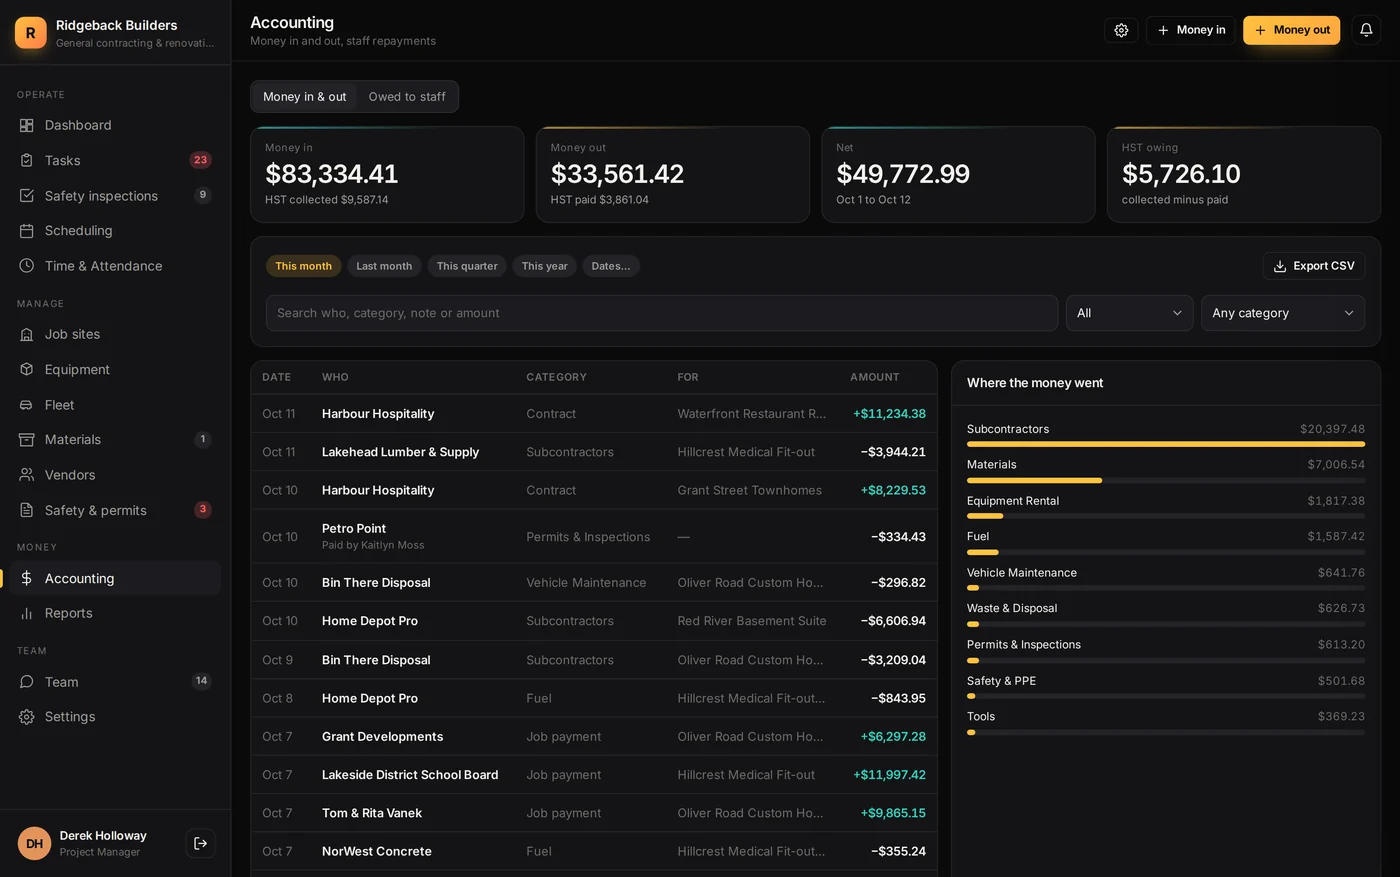
Task: Click the Team 14 count badge
Action: click(x=201, y=681)
